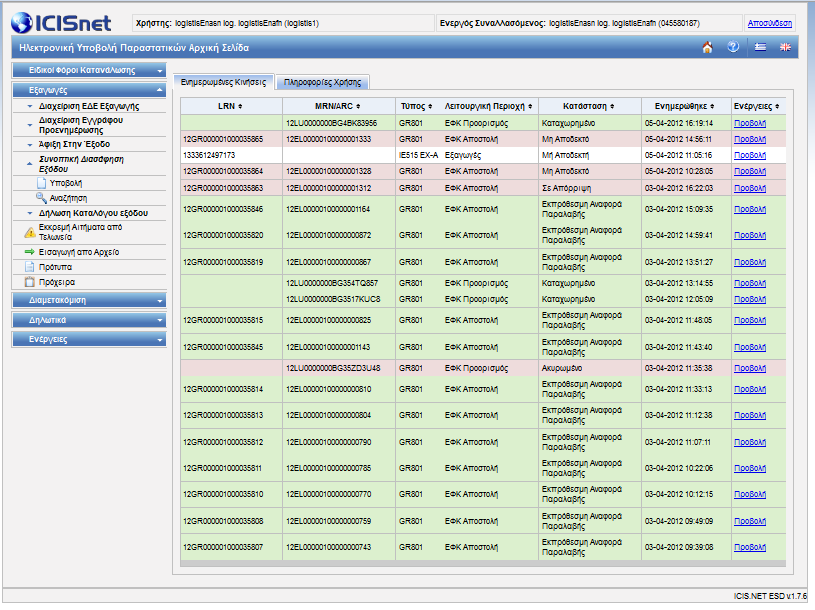Screen dimensions: 815x610
Task: Click the Πρόχειρα drafts icon
Action: tap(30, 282)
